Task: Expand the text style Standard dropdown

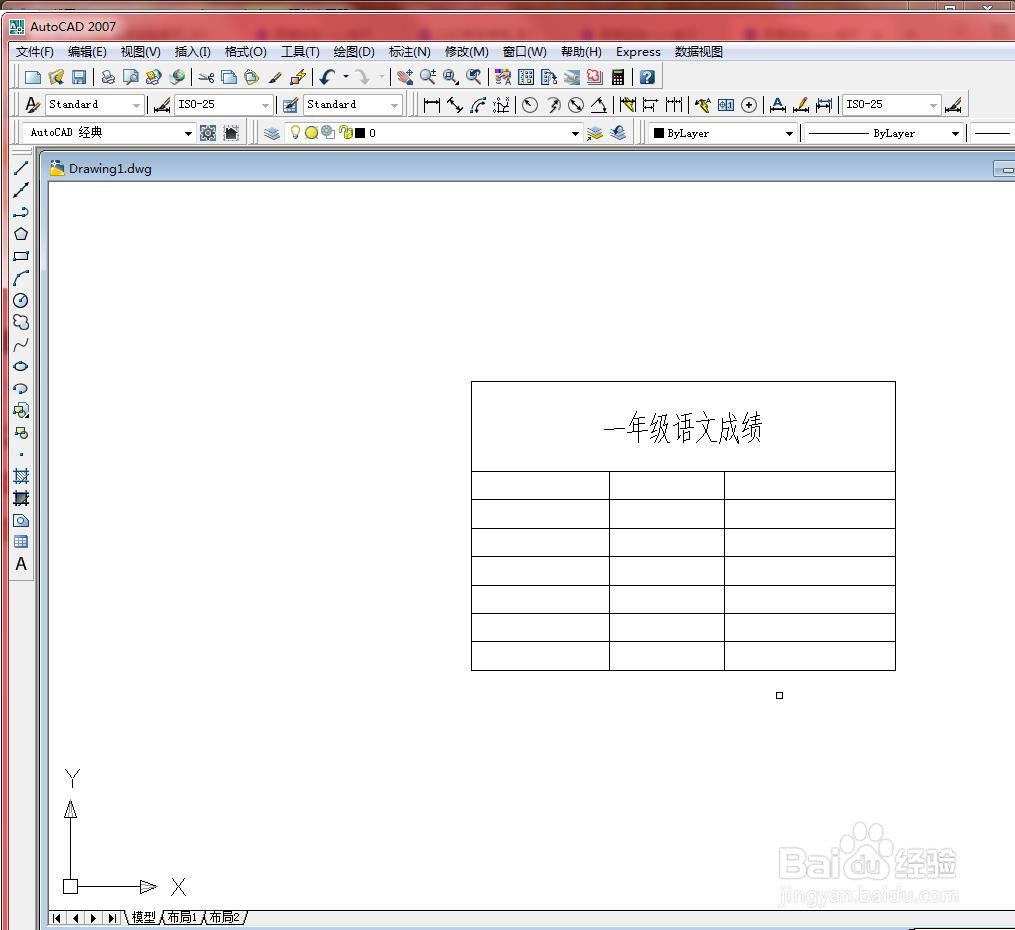Action: [136, 105]
